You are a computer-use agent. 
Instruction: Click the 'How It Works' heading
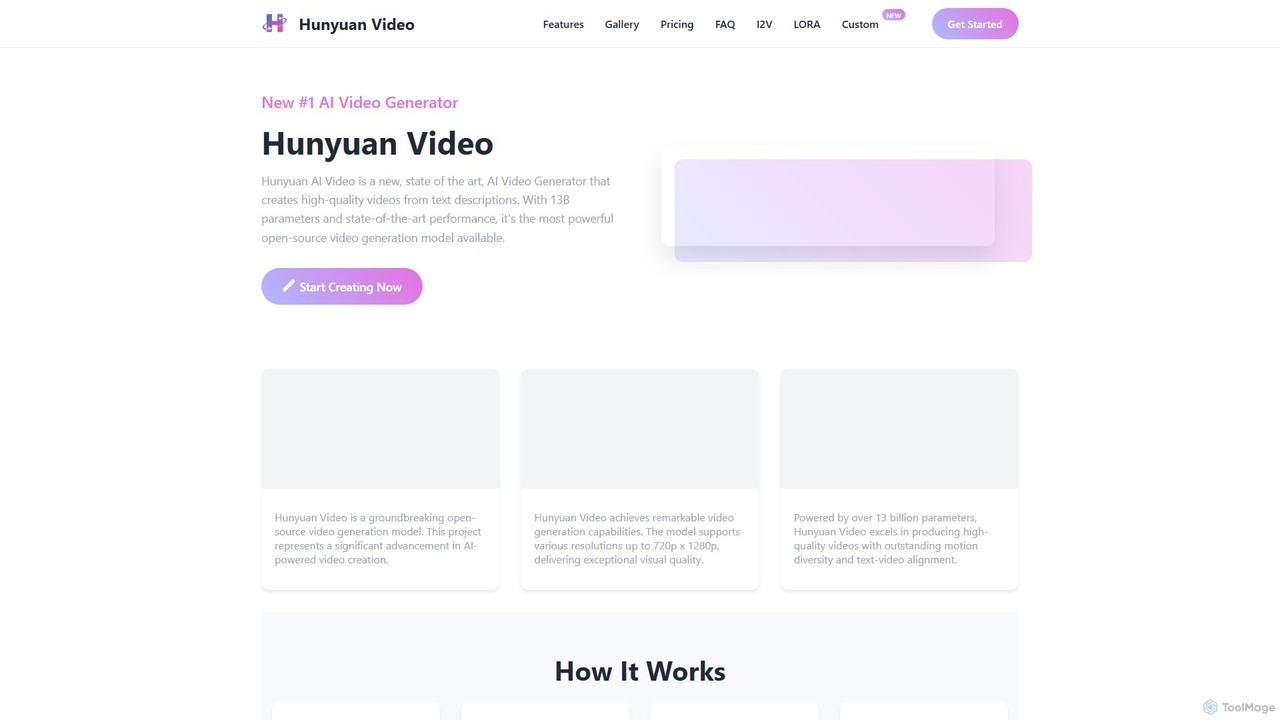[640, 671]
